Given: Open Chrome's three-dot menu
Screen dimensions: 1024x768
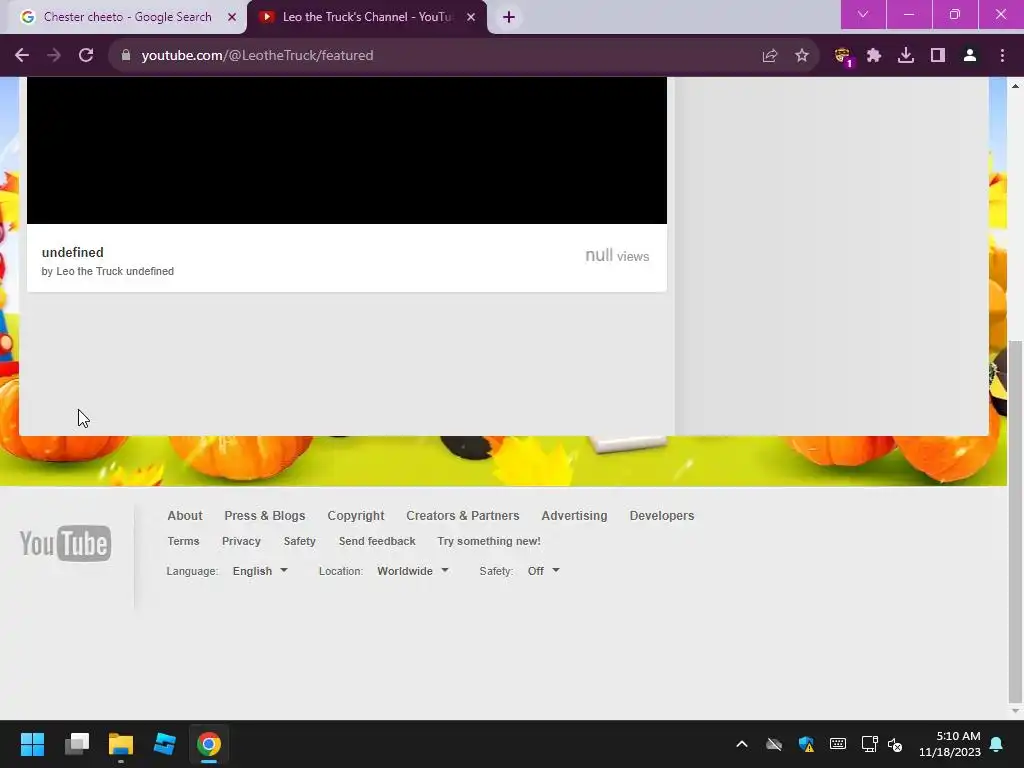Looking at the screenshot, I should (x=1002, y=56).
